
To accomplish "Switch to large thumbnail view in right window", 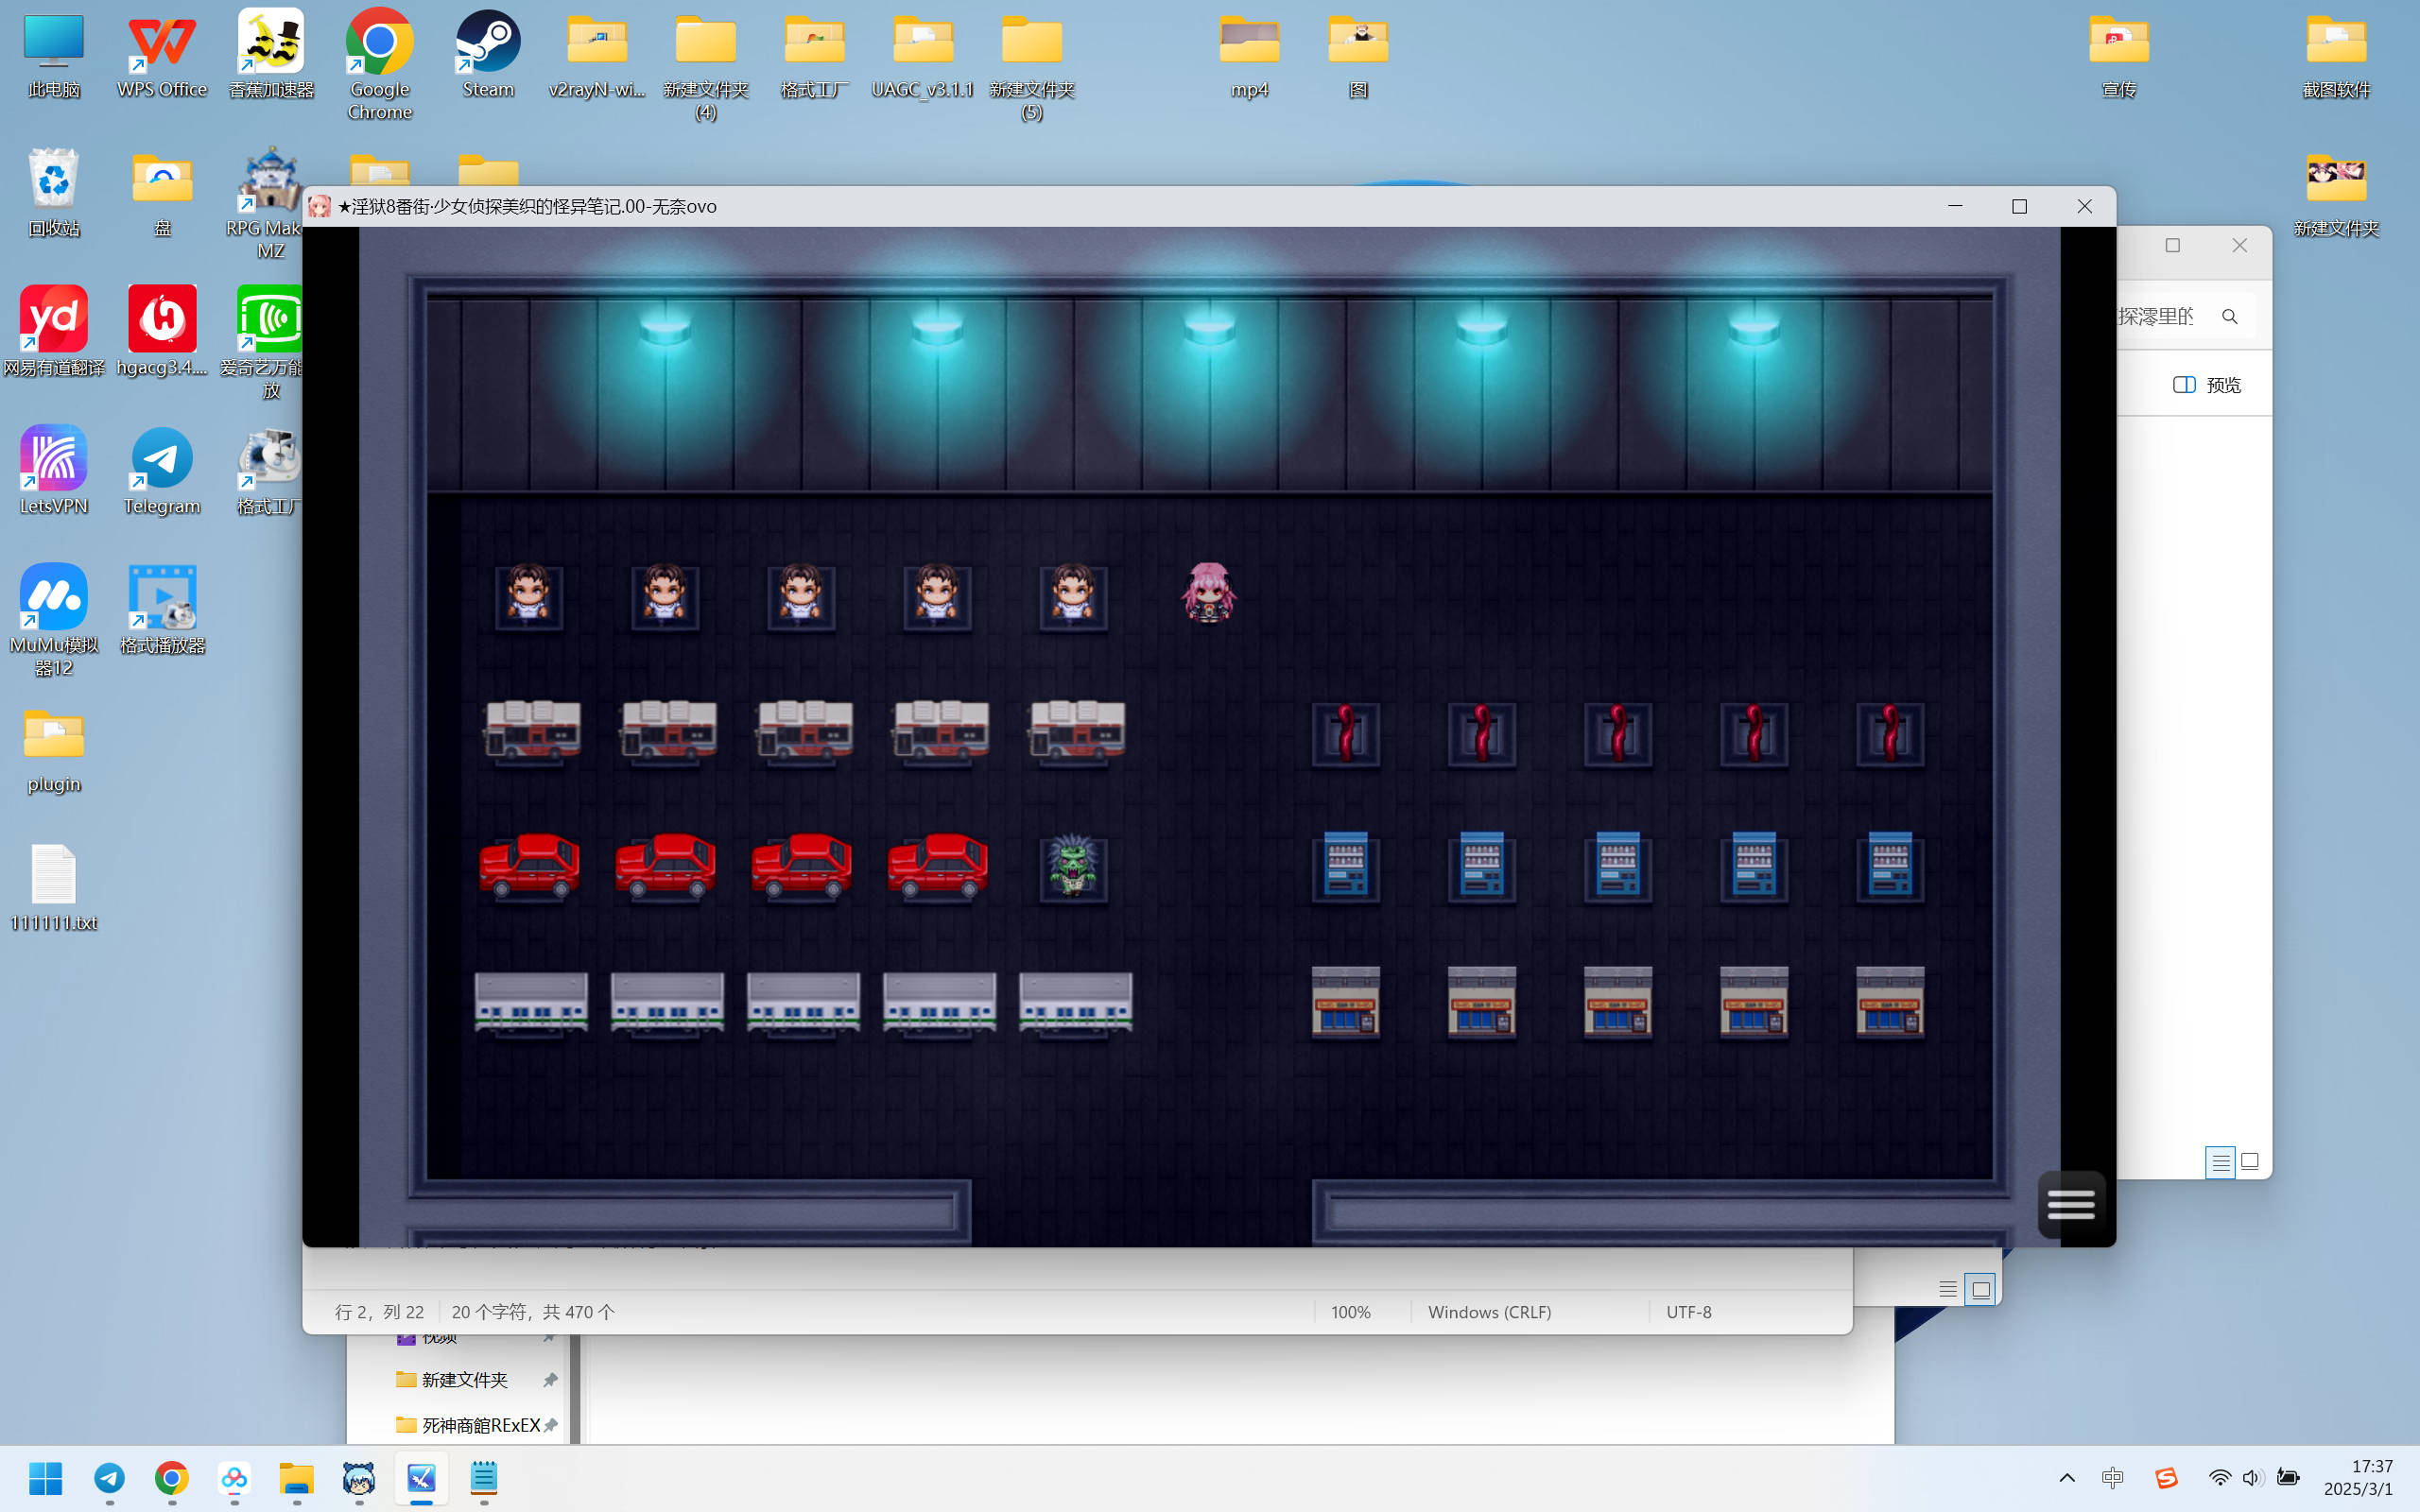I will (x=2250, y=1162).
